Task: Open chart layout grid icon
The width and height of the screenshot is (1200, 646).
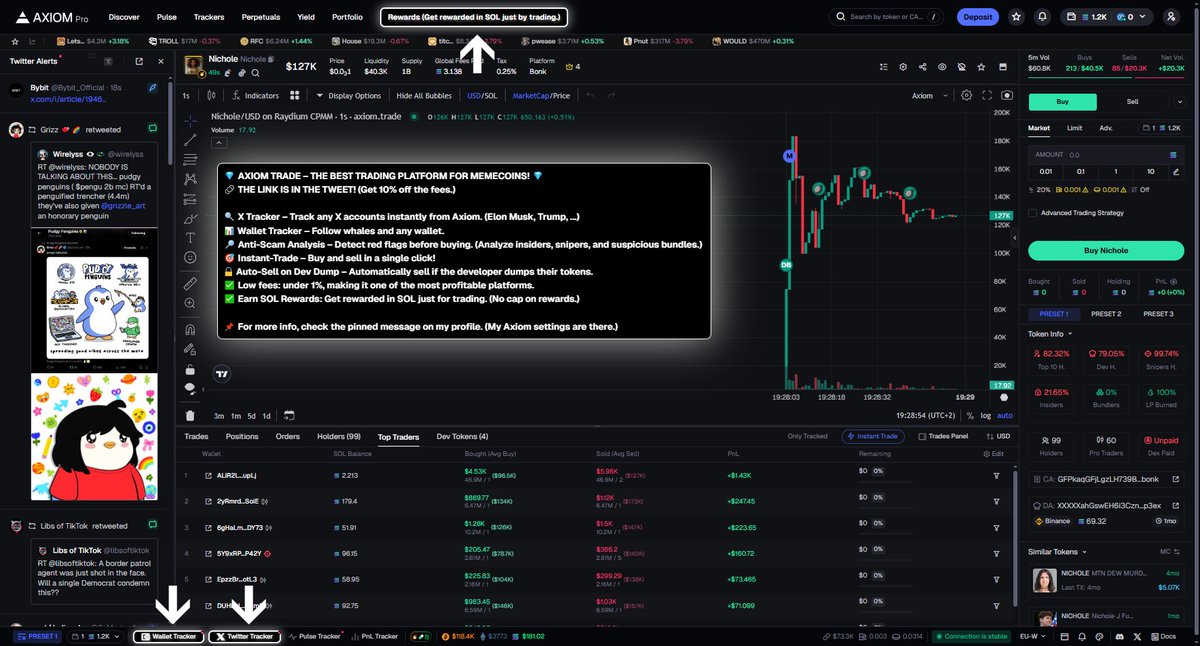Action: [295, 96]
